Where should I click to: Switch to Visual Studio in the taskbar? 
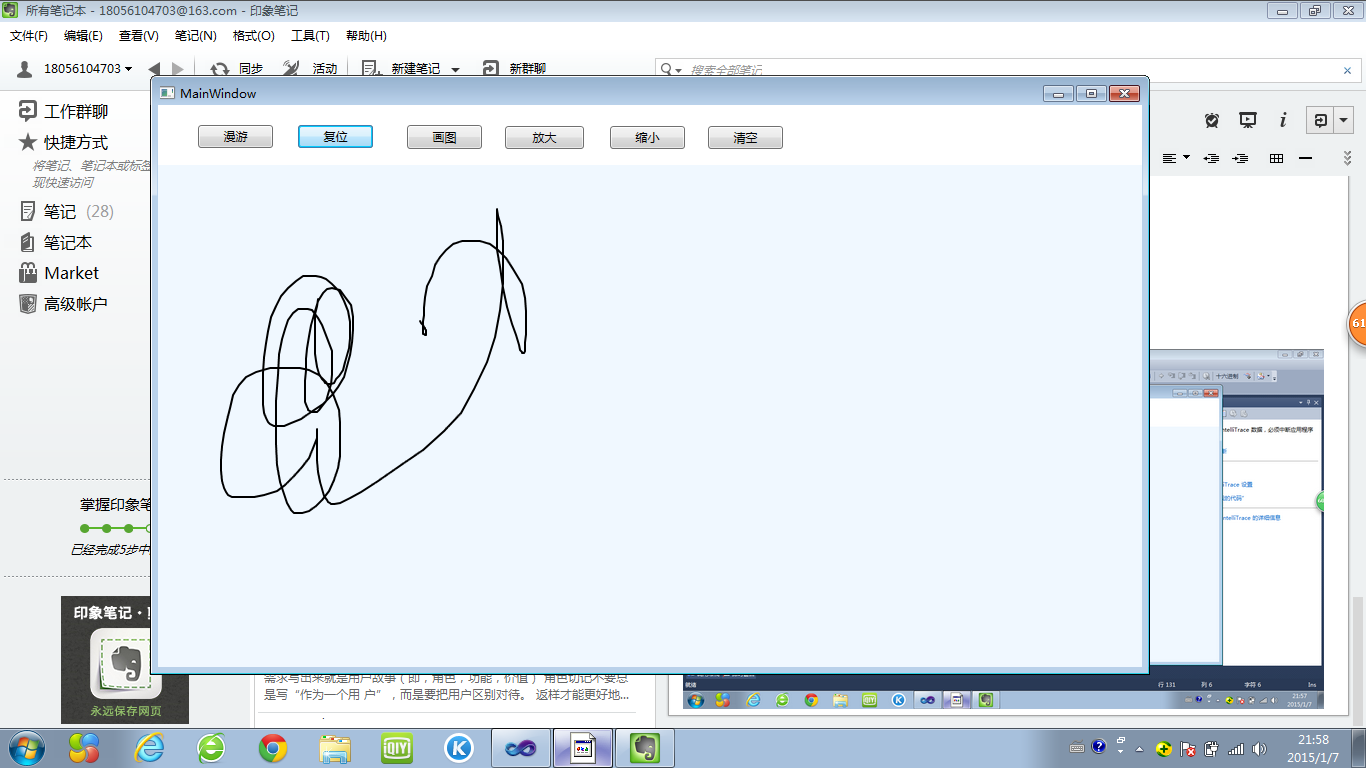(x=521, y=747)
